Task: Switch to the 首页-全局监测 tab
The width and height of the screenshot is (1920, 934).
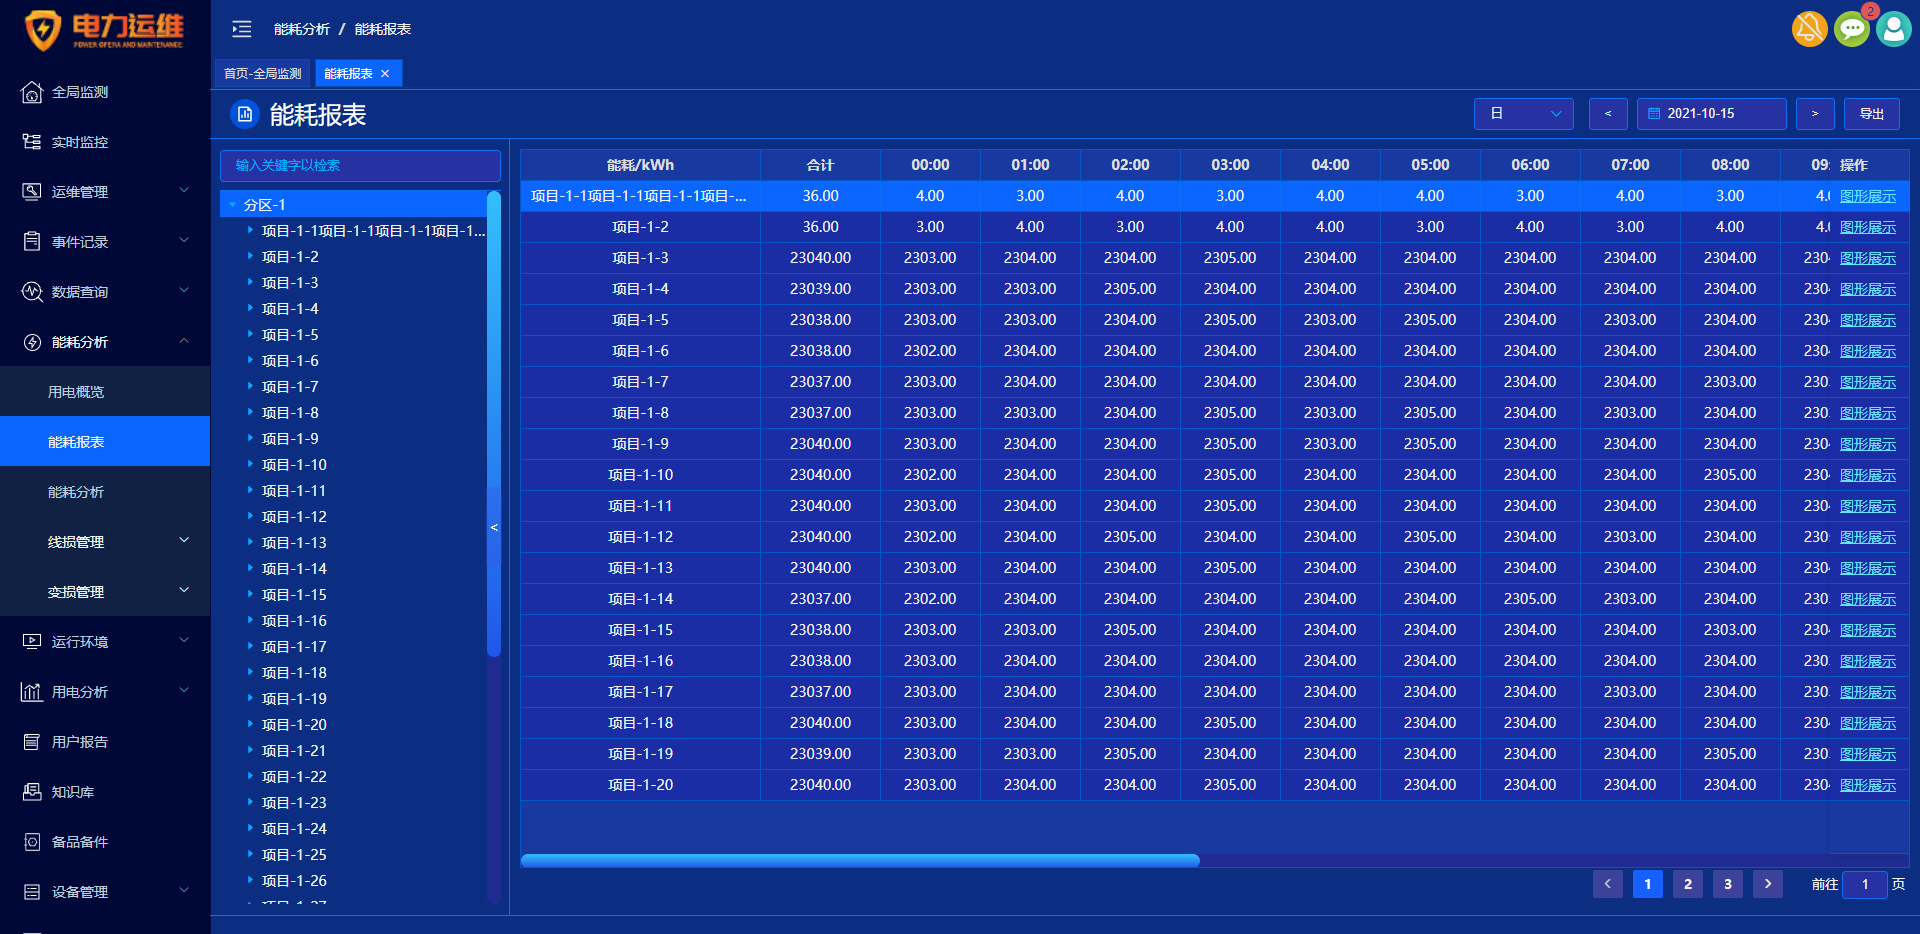Action: 262,74
